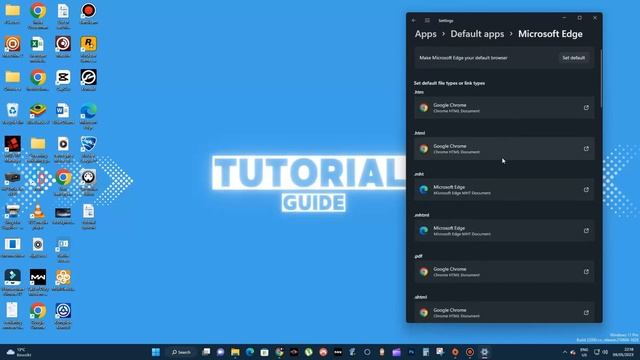Navigate to Apps in the breadcrumb
The height and width of the screenshot is (360, 640).
[x=425, y=34]
